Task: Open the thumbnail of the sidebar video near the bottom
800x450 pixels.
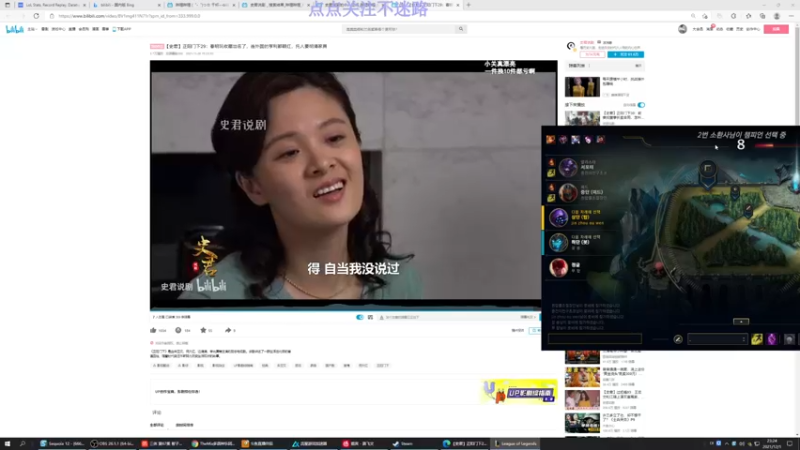Action: tap(582, 423)
